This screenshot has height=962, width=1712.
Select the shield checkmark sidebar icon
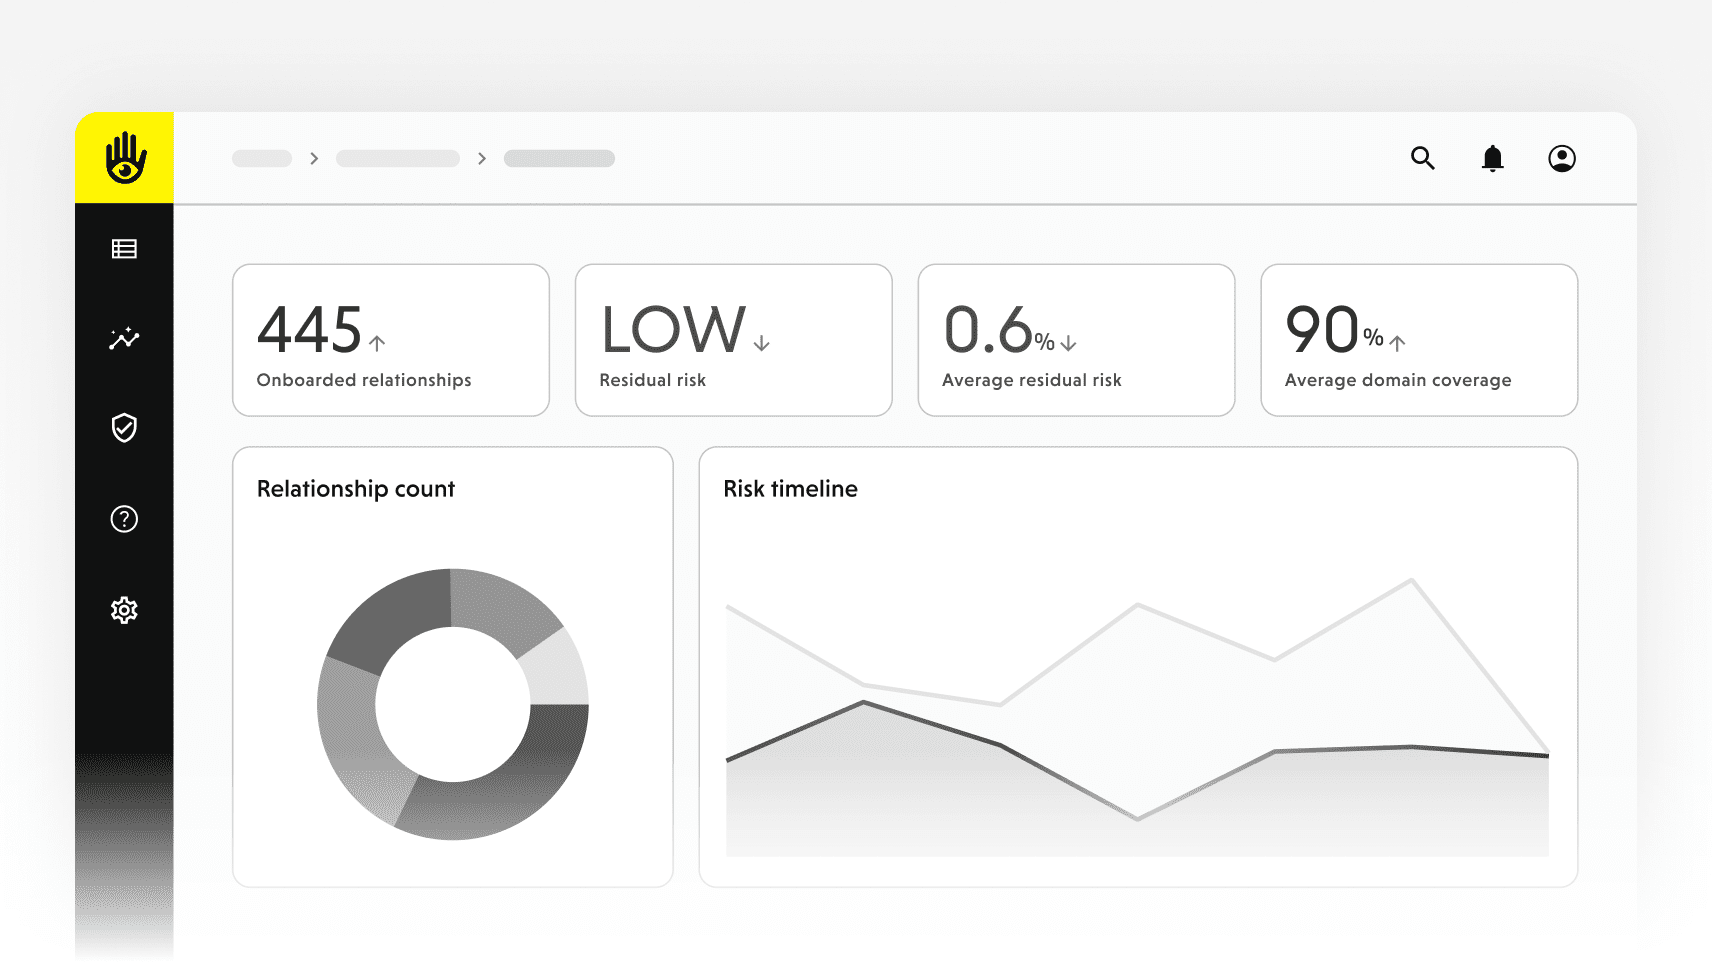(x=124, y=428)
